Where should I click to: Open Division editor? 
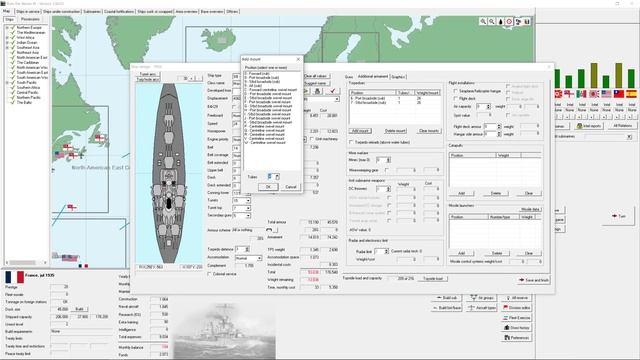point(517,308)
